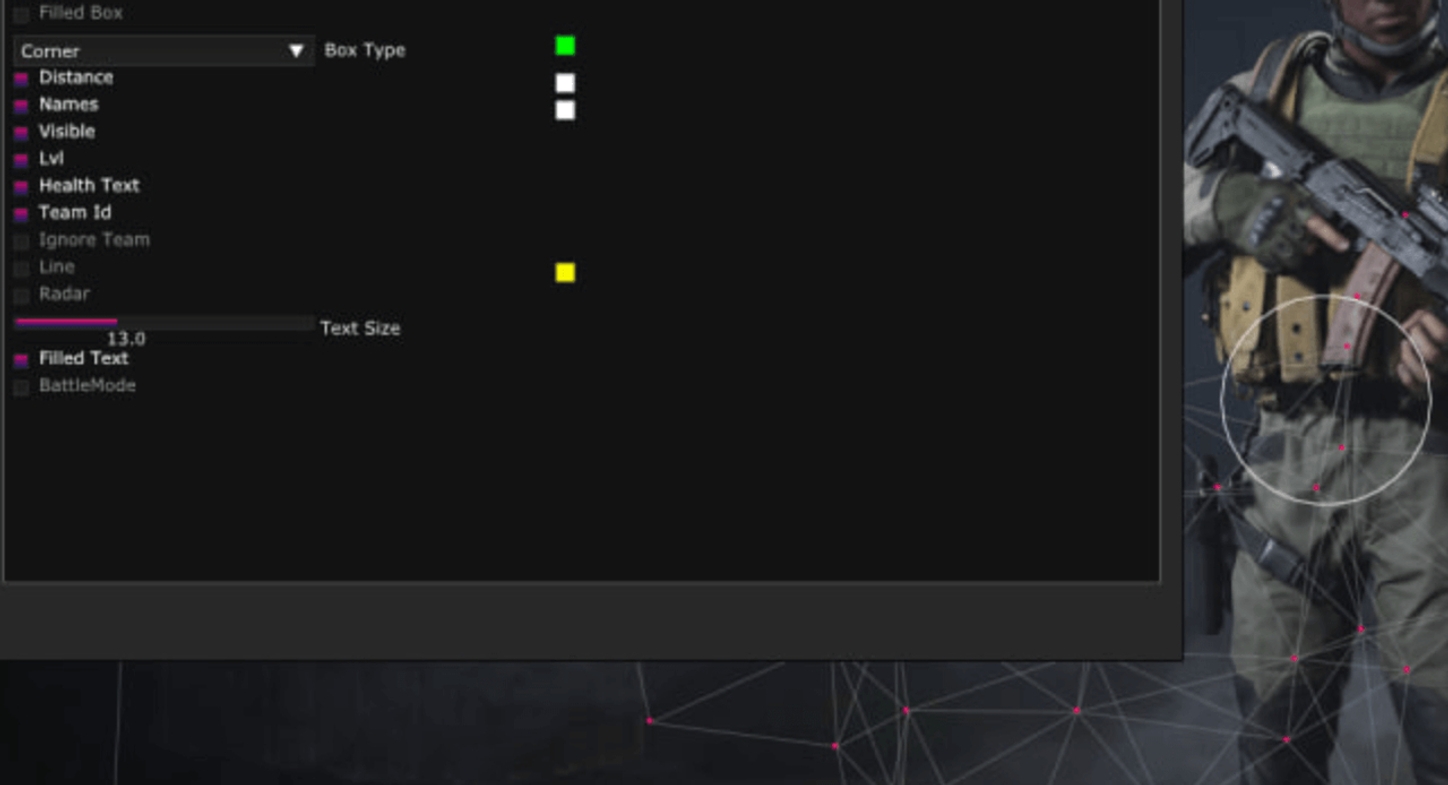This screenshot has height=785, width=1448.
Task: Click the Box Type dropdown arrow
Action: pyautogui.click(x=296, y=51)
